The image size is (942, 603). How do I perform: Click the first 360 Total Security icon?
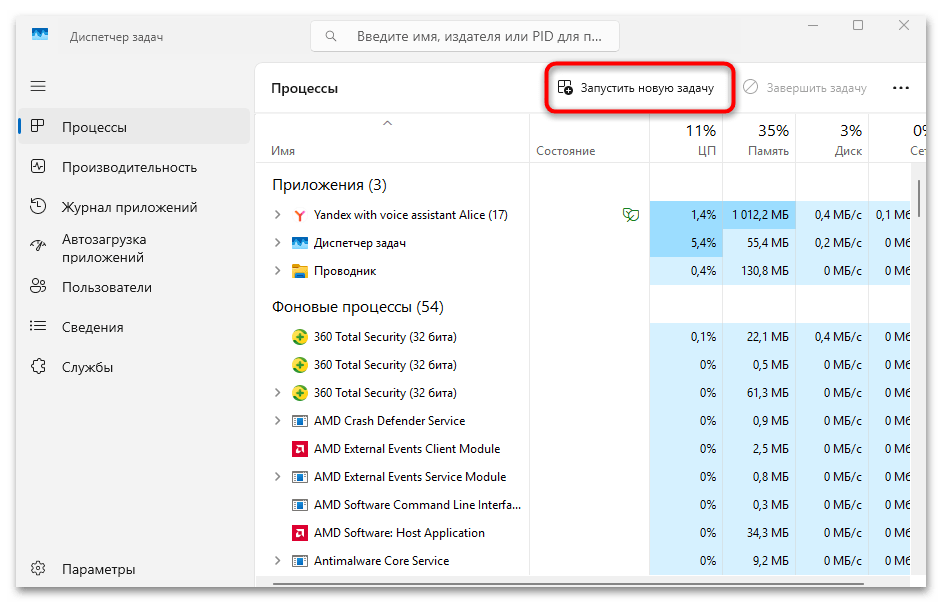pyautogui.click(x=299, y=337)
